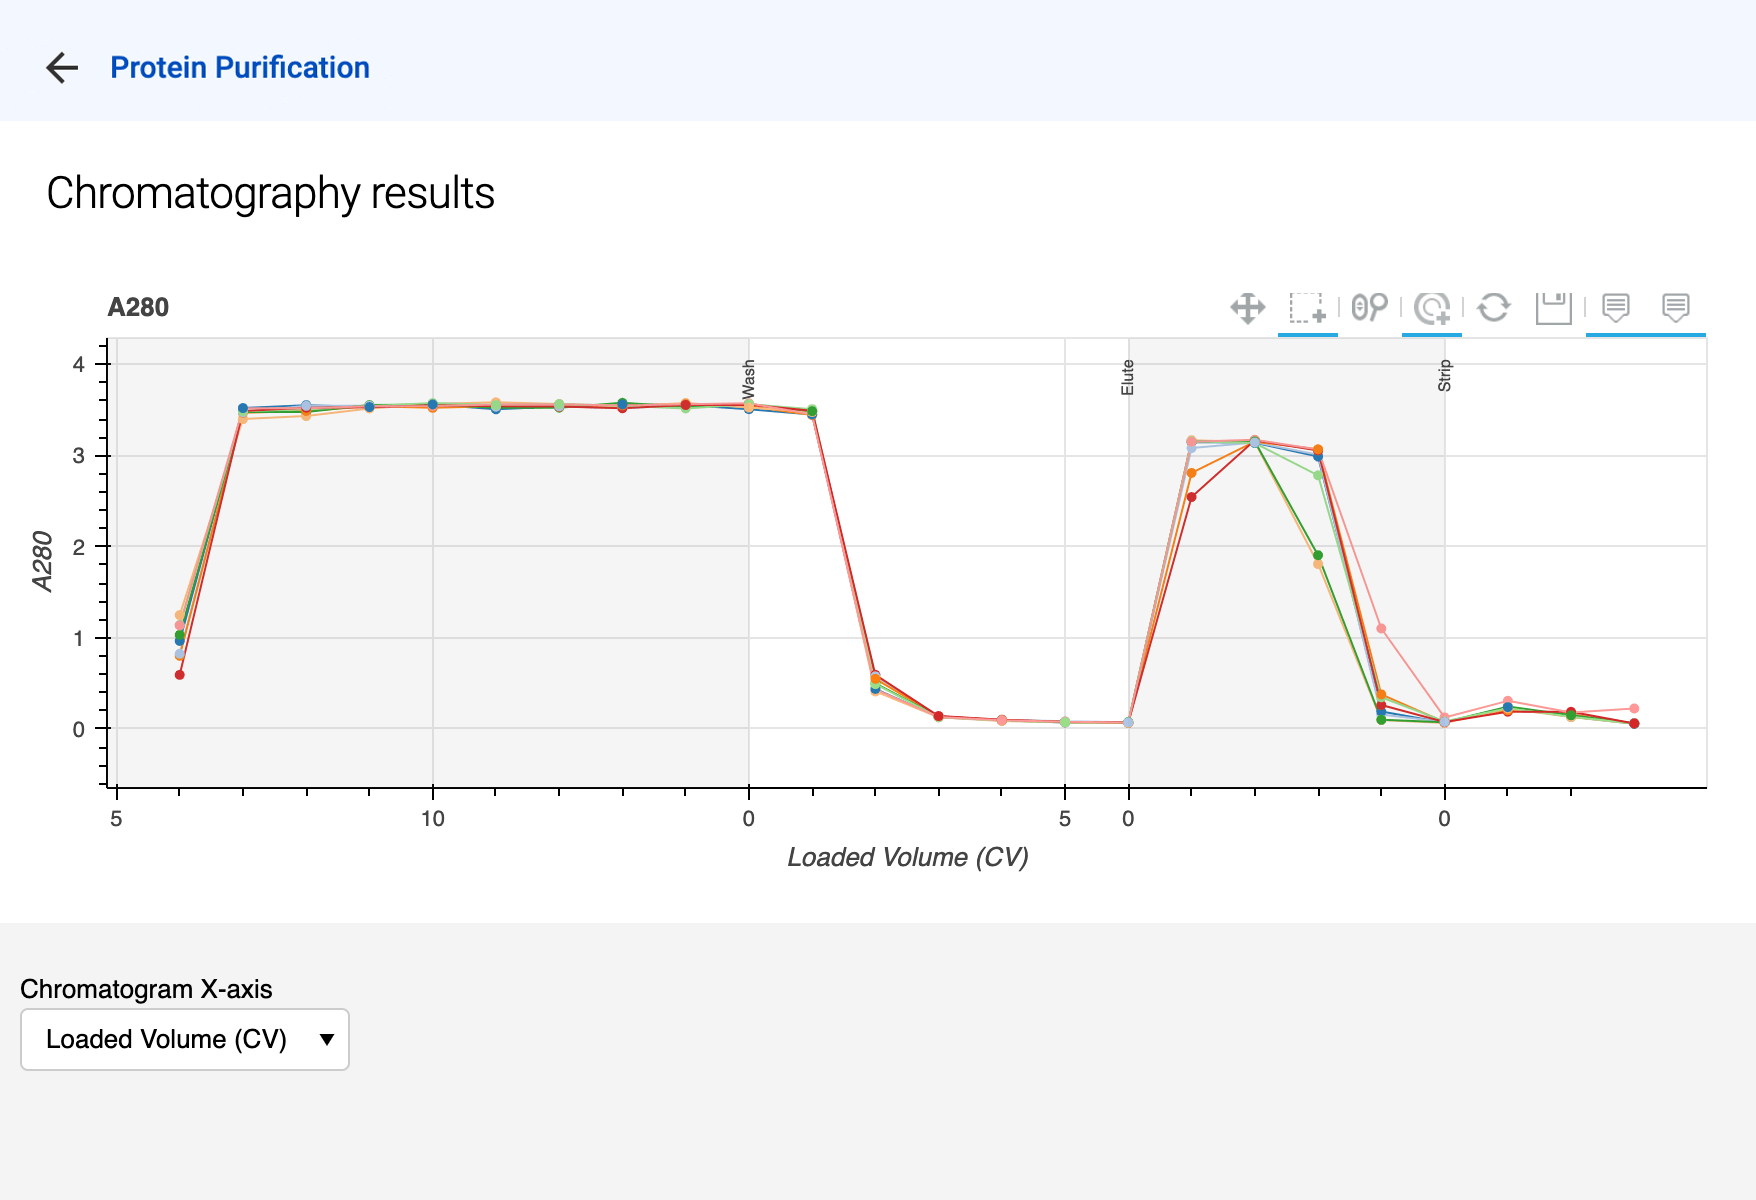Click the Strip phase marker label
Image resolution: width=1756 pixels, height=1200 pixels.
pos(1445,376)
